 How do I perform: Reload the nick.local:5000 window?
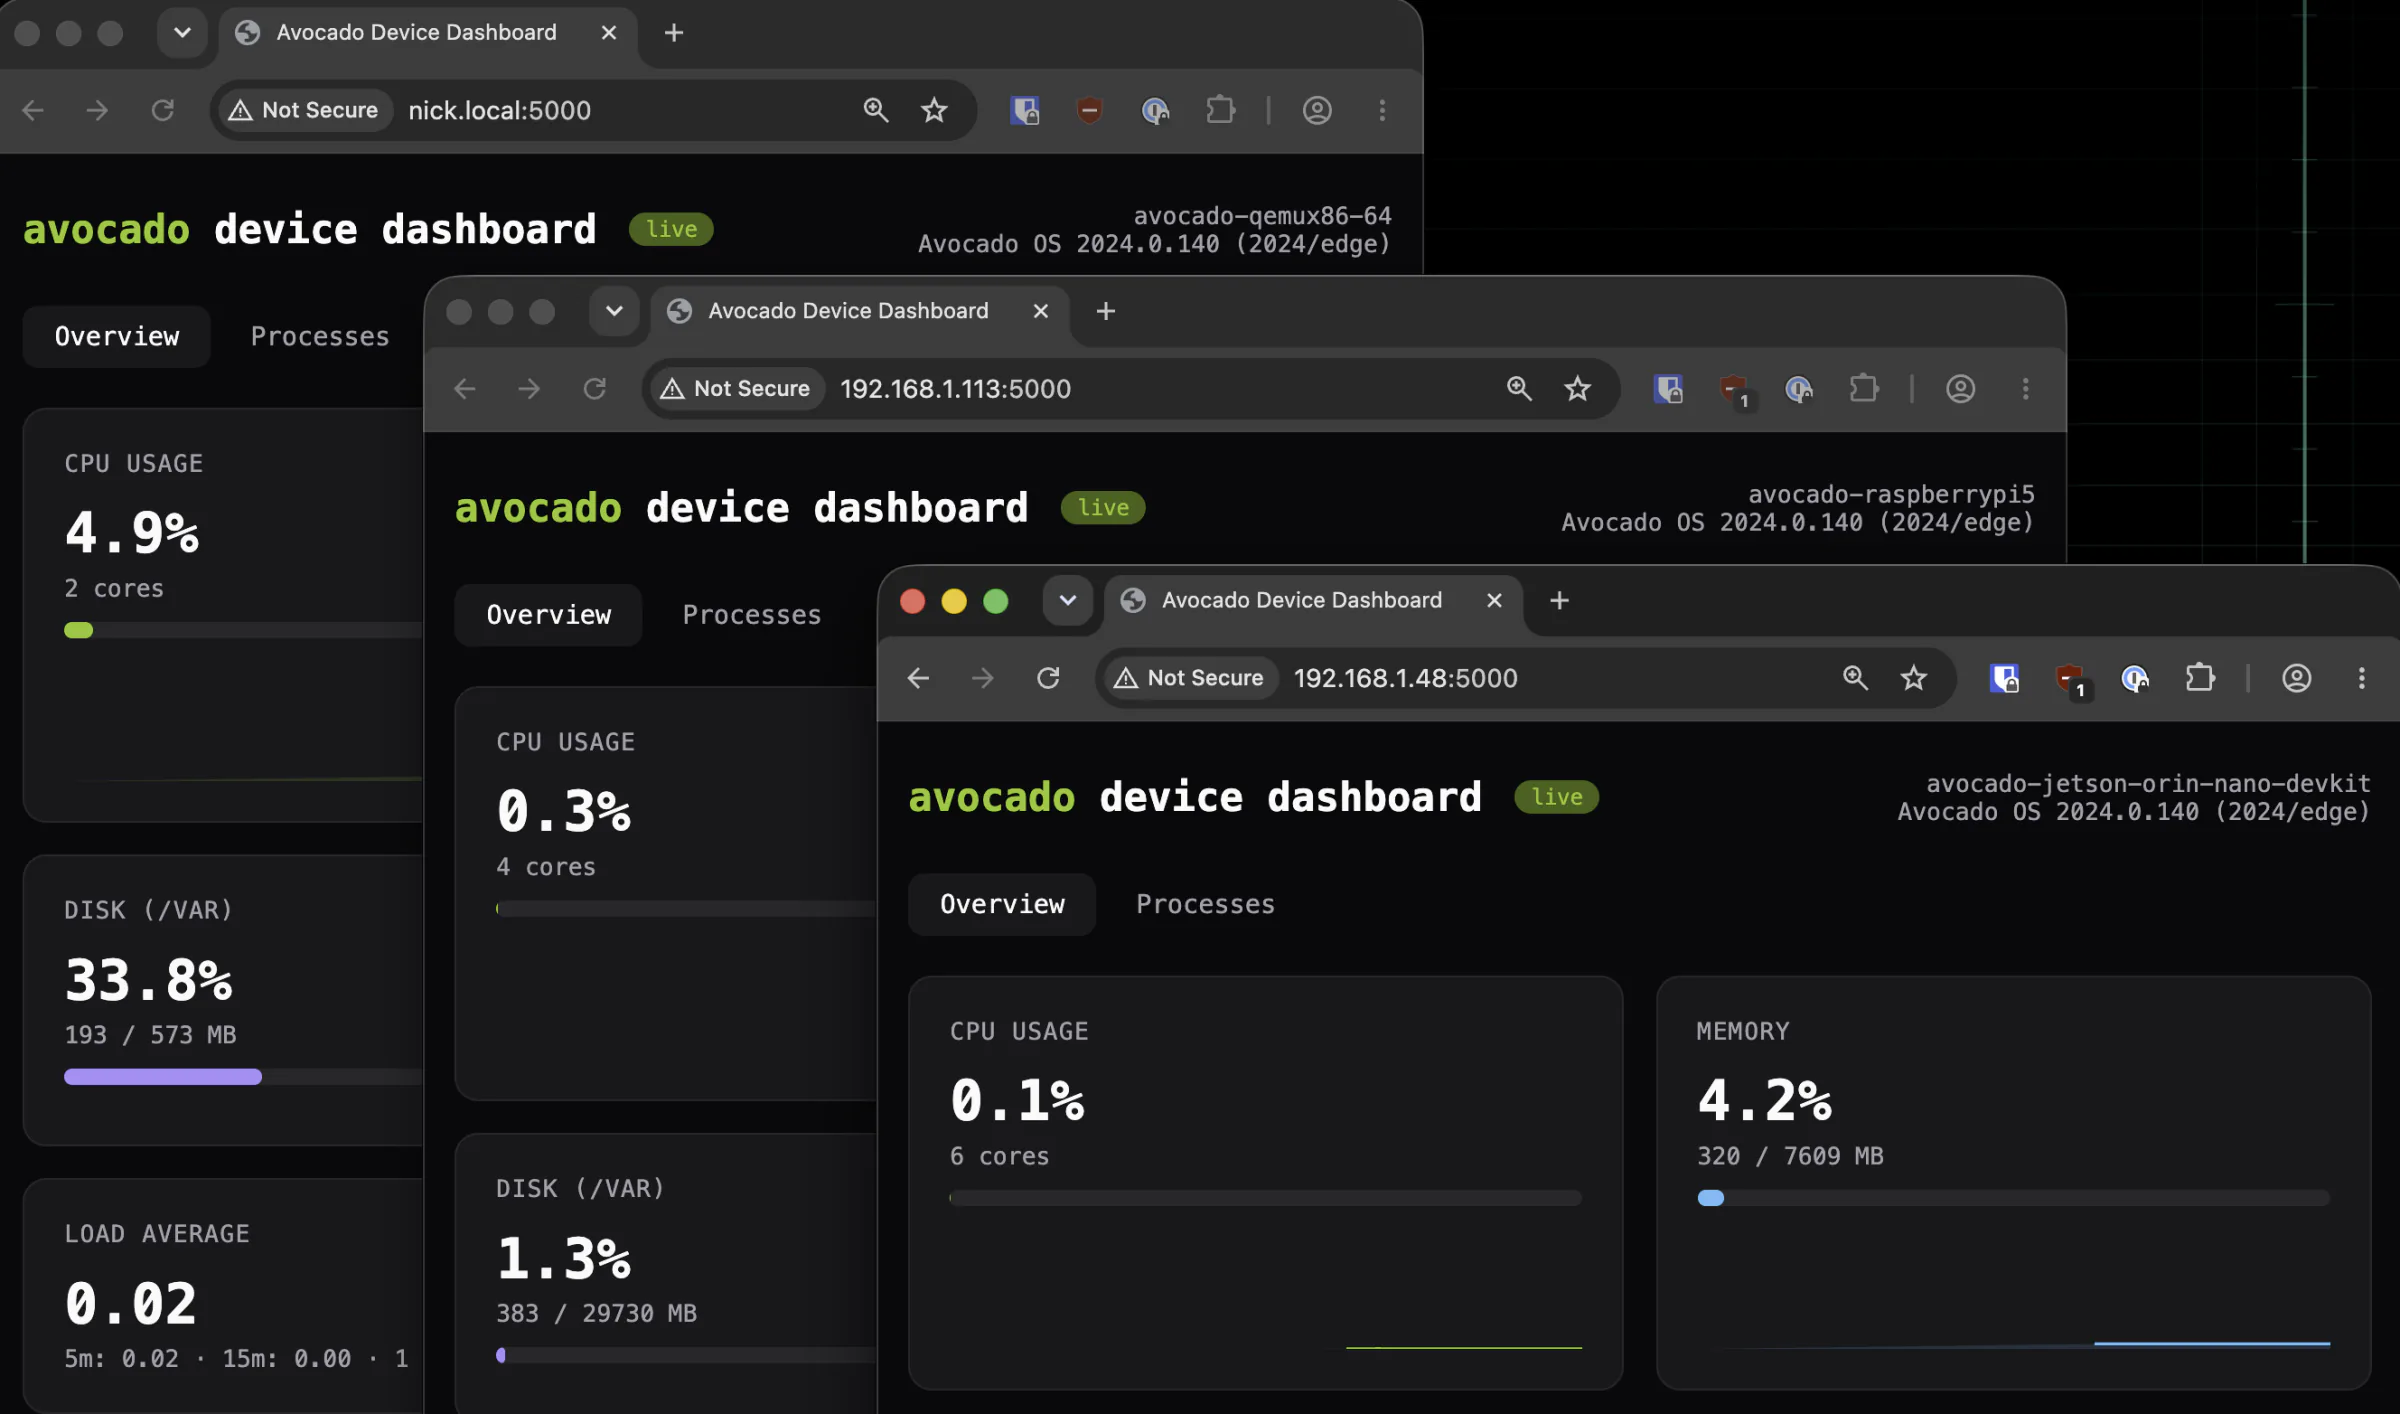[163, 110]
